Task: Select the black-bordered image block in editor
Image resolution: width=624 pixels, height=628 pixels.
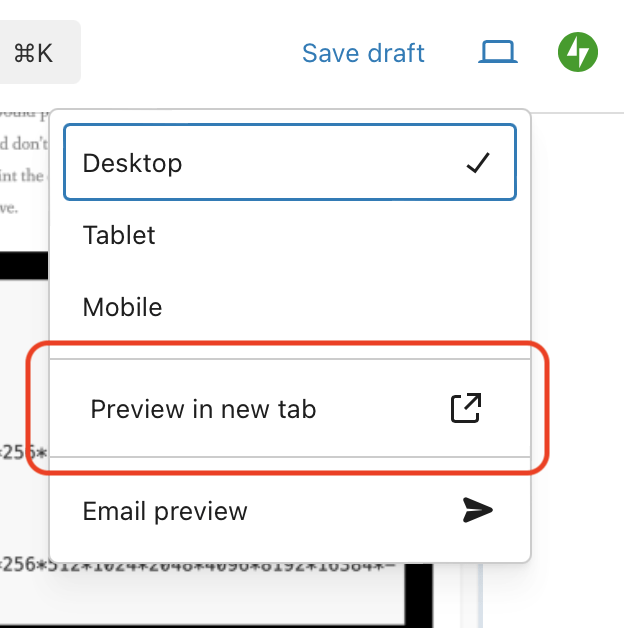Action: point(22,265)
